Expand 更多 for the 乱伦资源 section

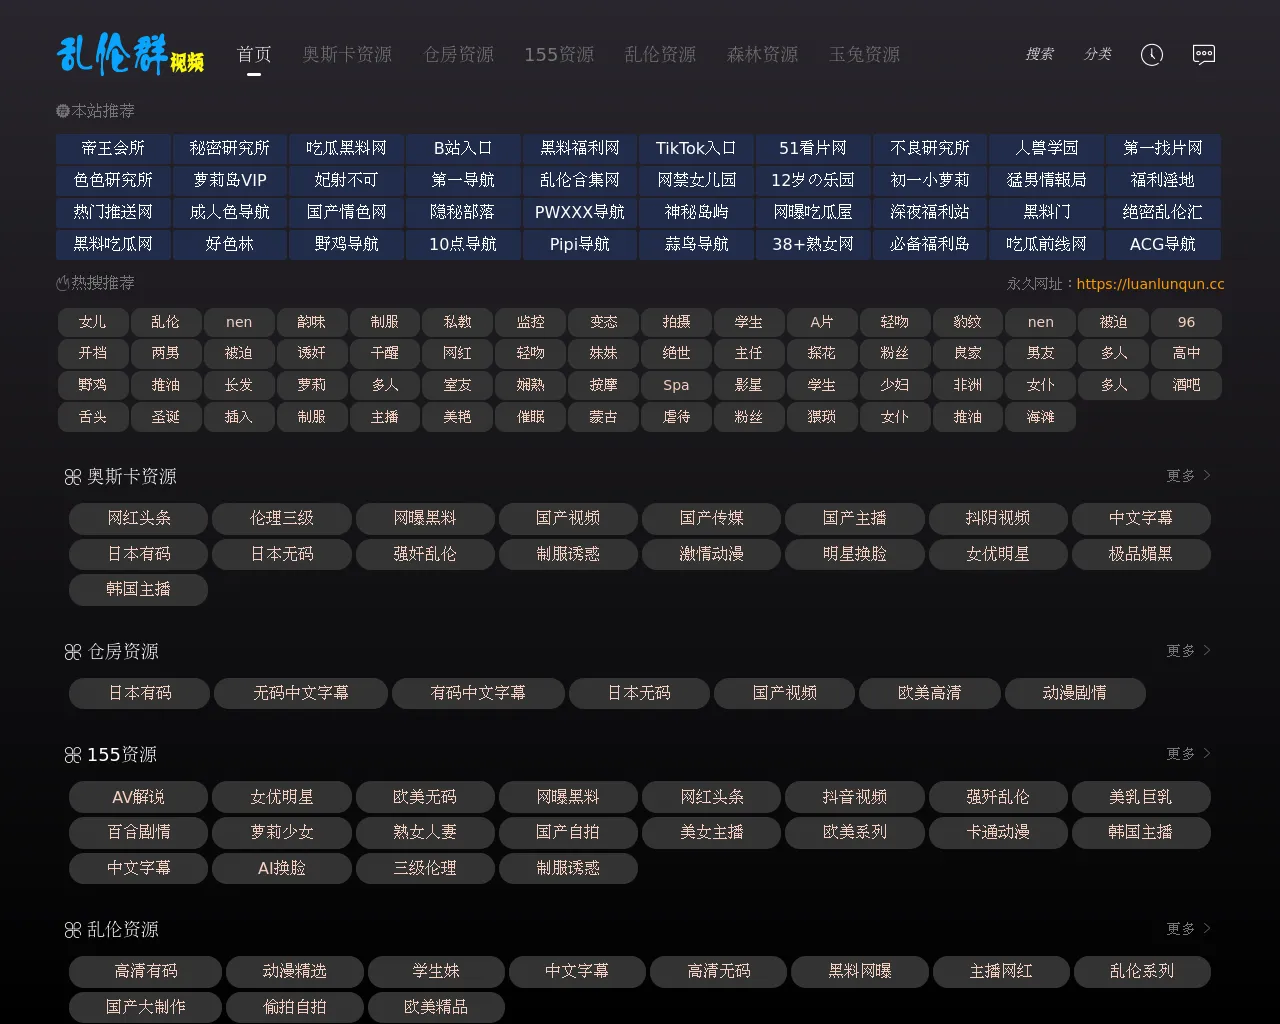[x=1188, y=929]
